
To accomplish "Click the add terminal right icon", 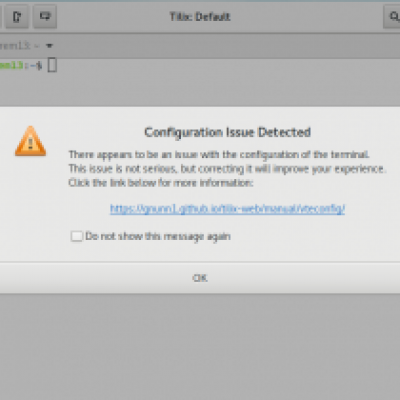I will point(17,16).
